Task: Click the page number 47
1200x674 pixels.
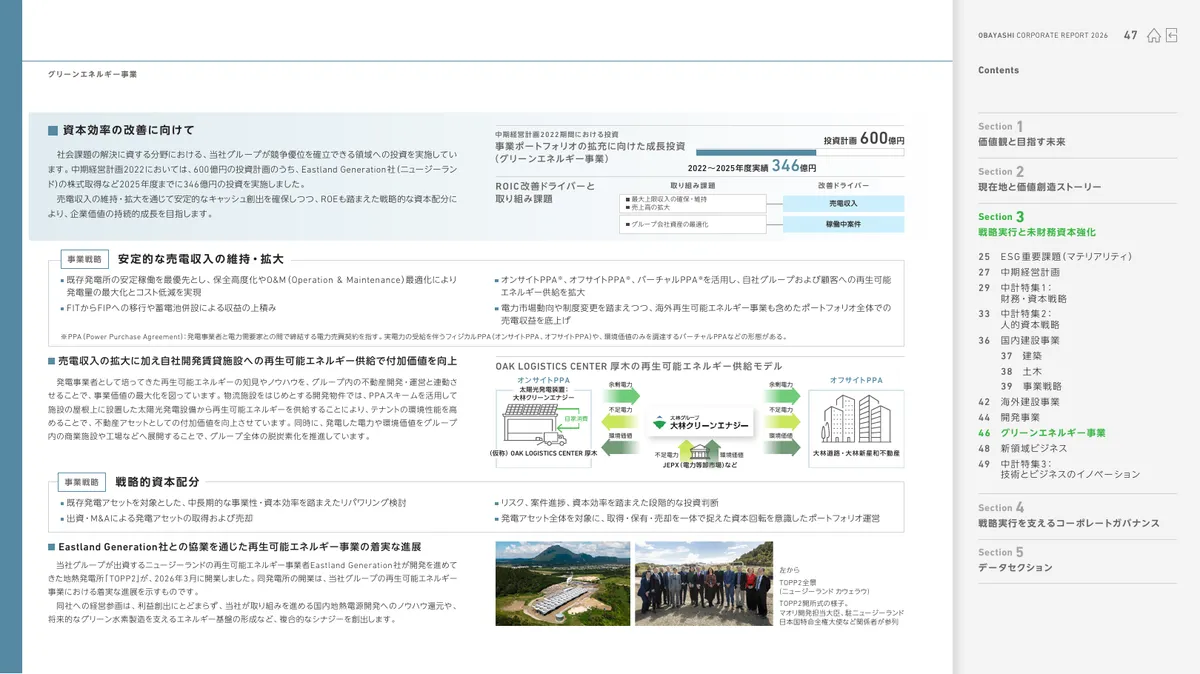Action: (1130, 35)
